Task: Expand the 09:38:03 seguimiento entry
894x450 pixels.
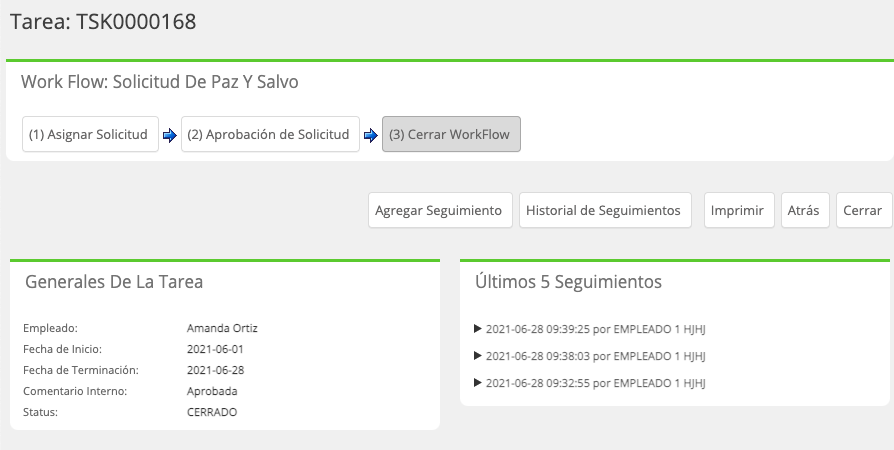Action: (590, 356)
